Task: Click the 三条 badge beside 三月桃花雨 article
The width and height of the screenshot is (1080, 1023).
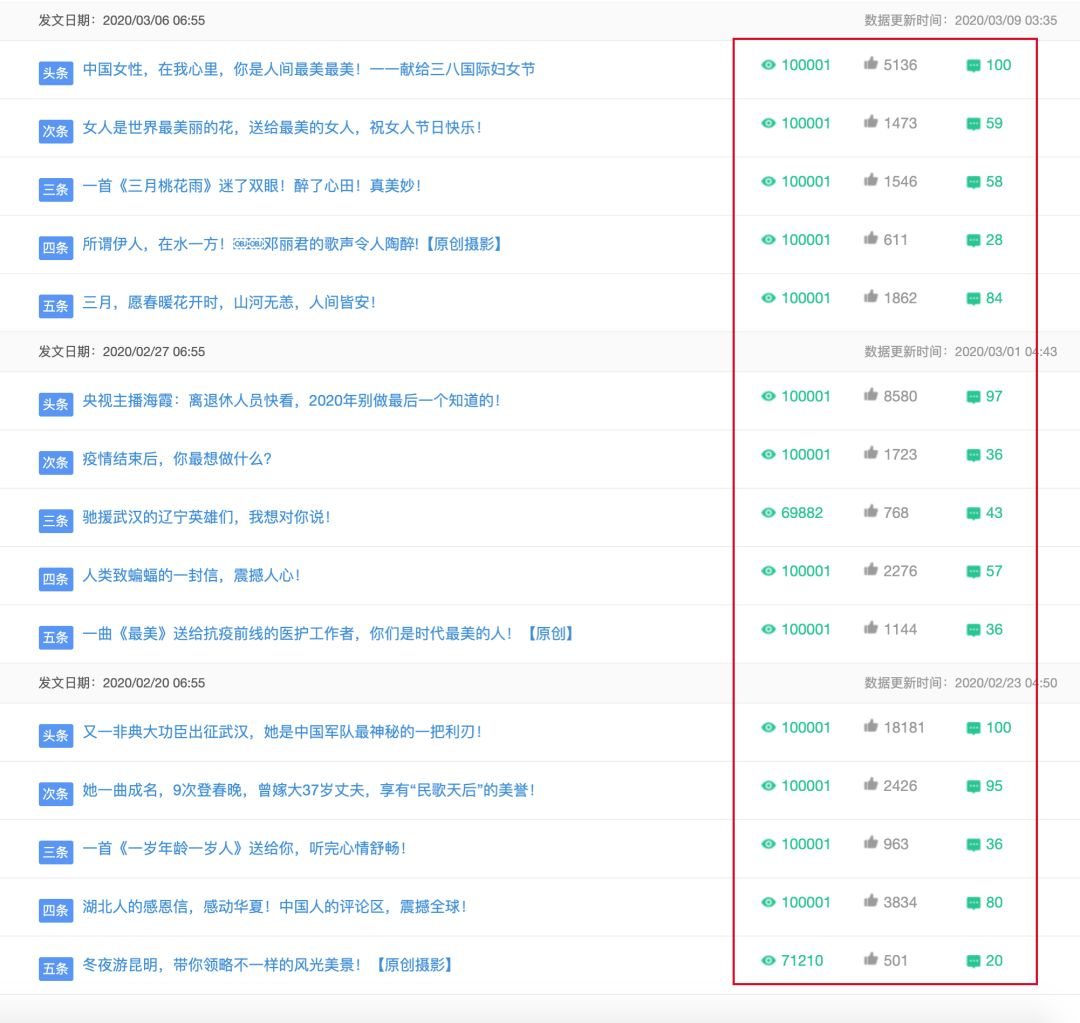Action: [x=56, y=189]
